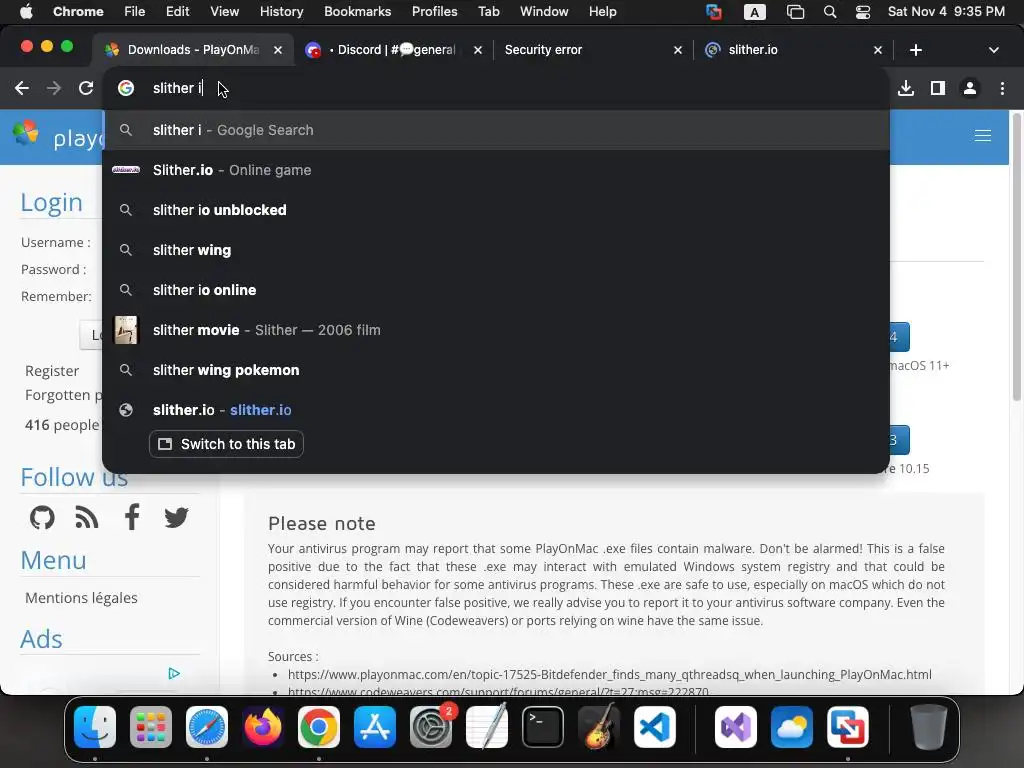The width and height of the screenshot is (1024, 768).
Task: Switch to the Discord general tab
Action: coord(392,50)
